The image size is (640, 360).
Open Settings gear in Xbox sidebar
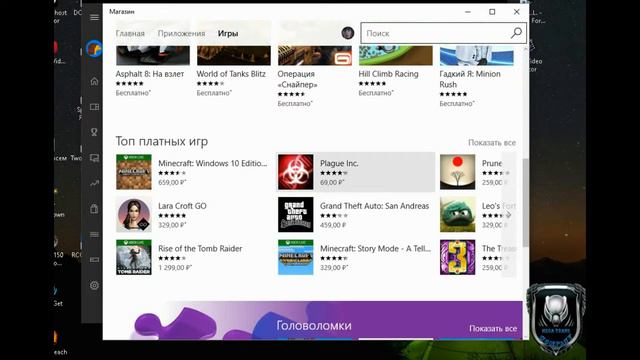(94, 285)
